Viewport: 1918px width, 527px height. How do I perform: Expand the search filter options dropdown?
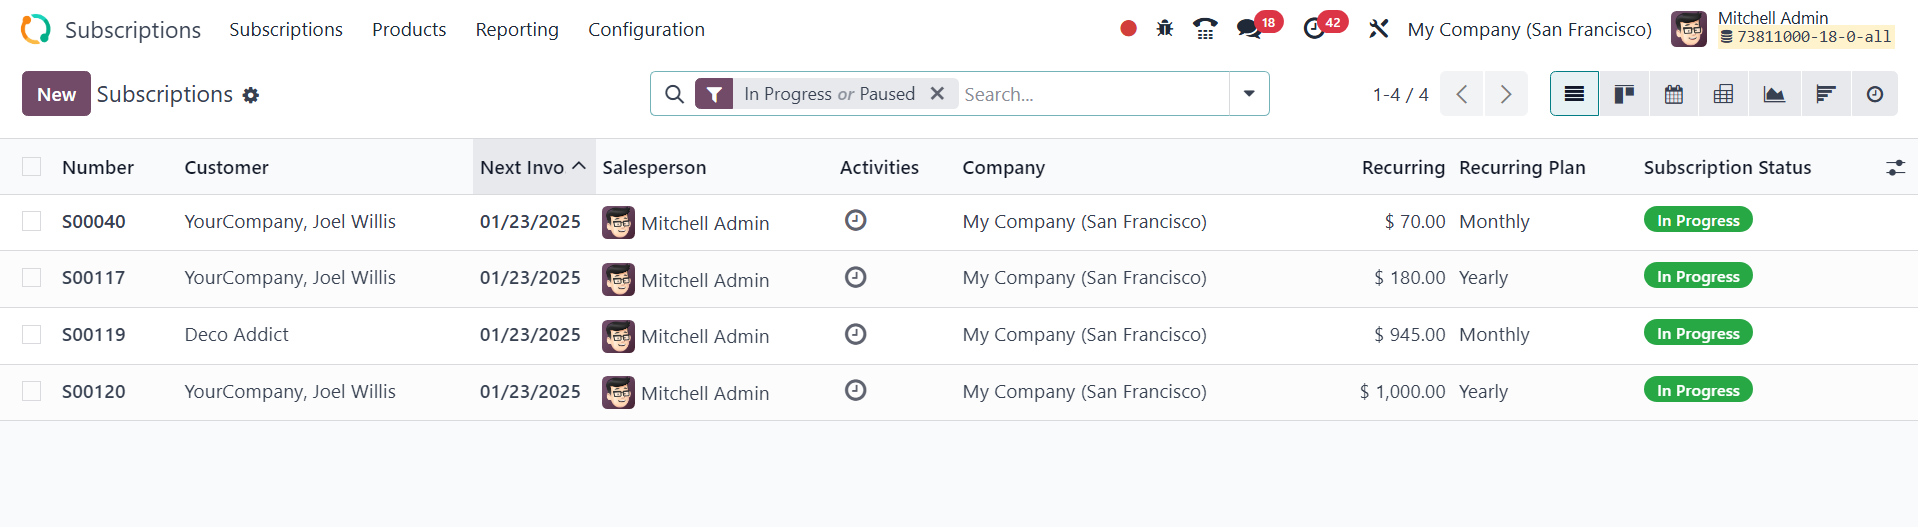tap(1249, 94)
